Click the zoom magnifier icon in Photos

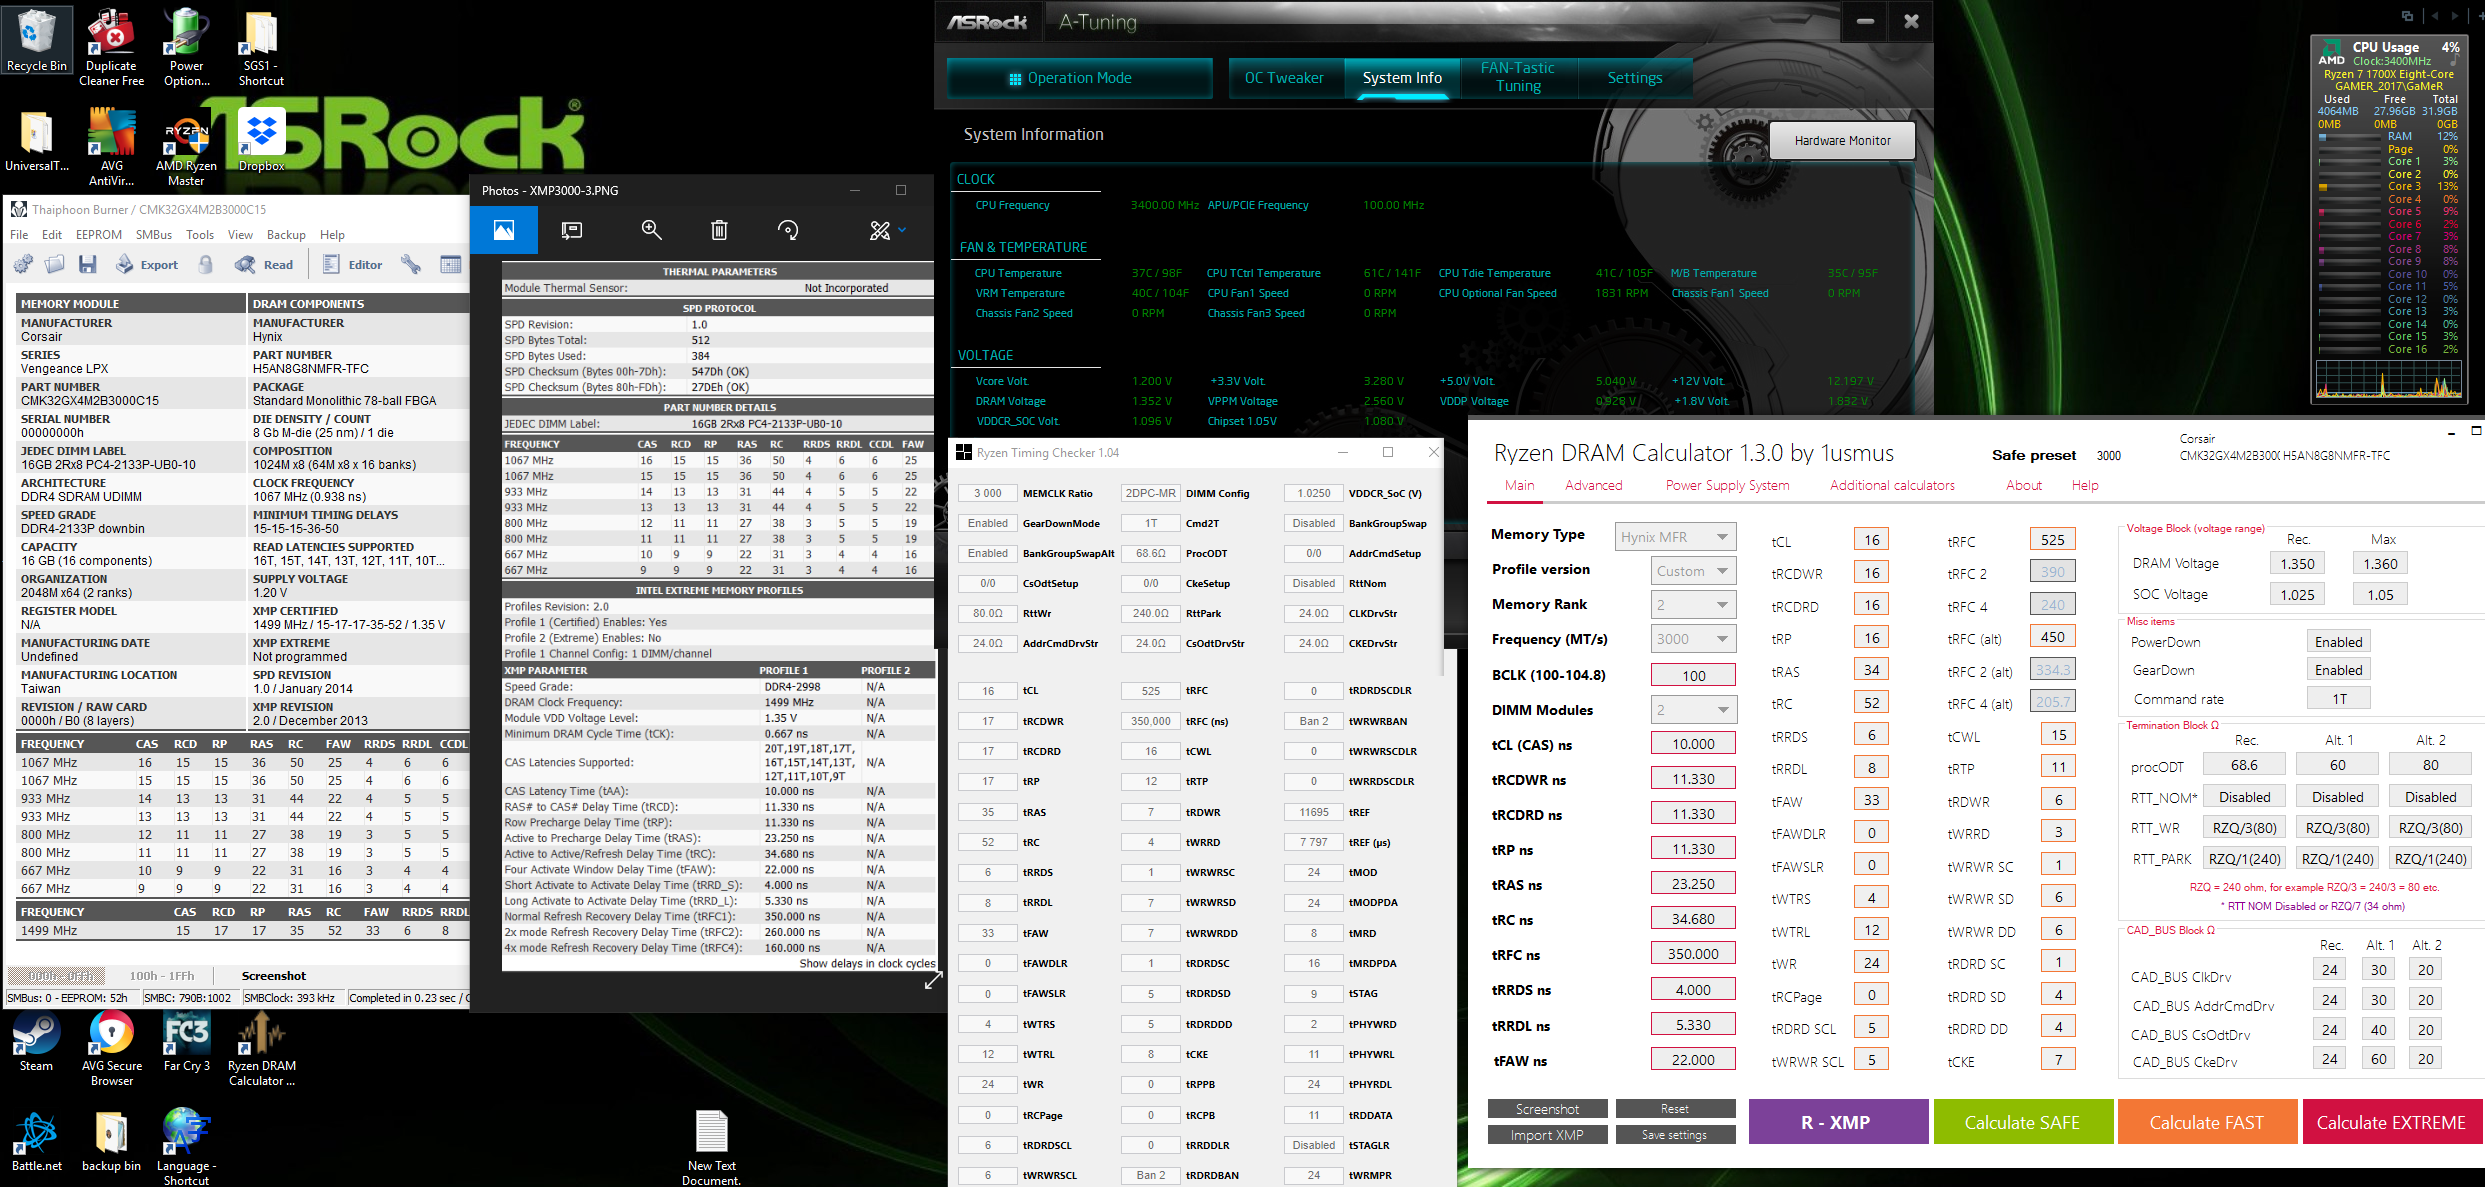(x=652, y=231)
